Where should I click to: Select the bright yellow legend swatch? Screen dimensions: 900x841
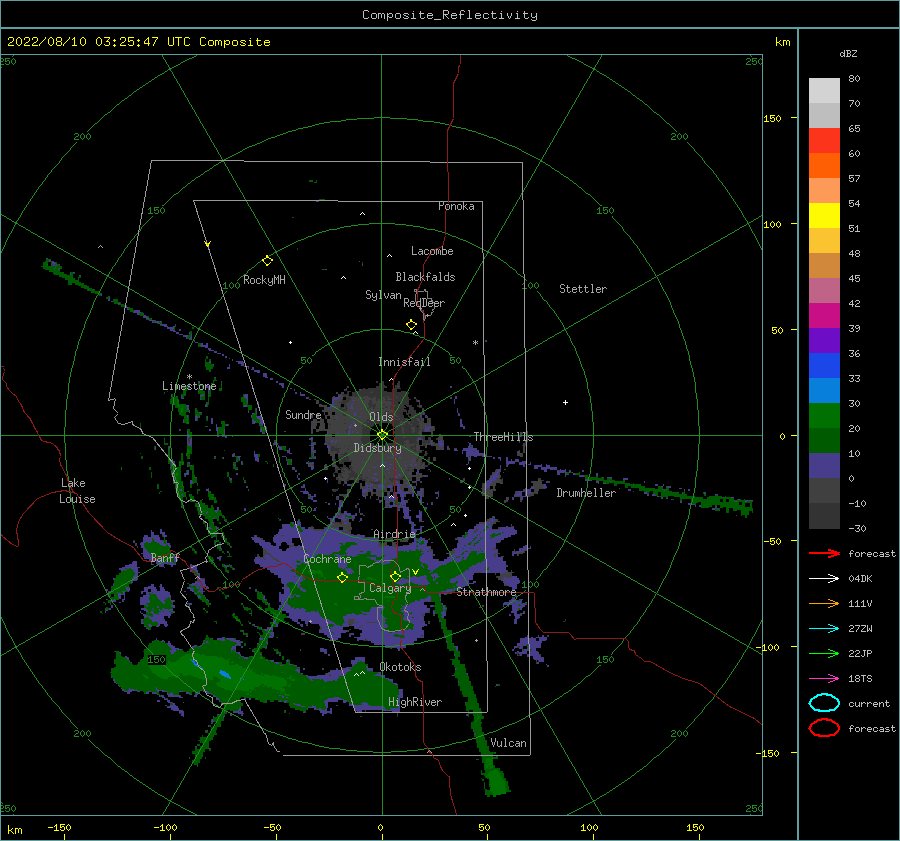pos(824,215)
